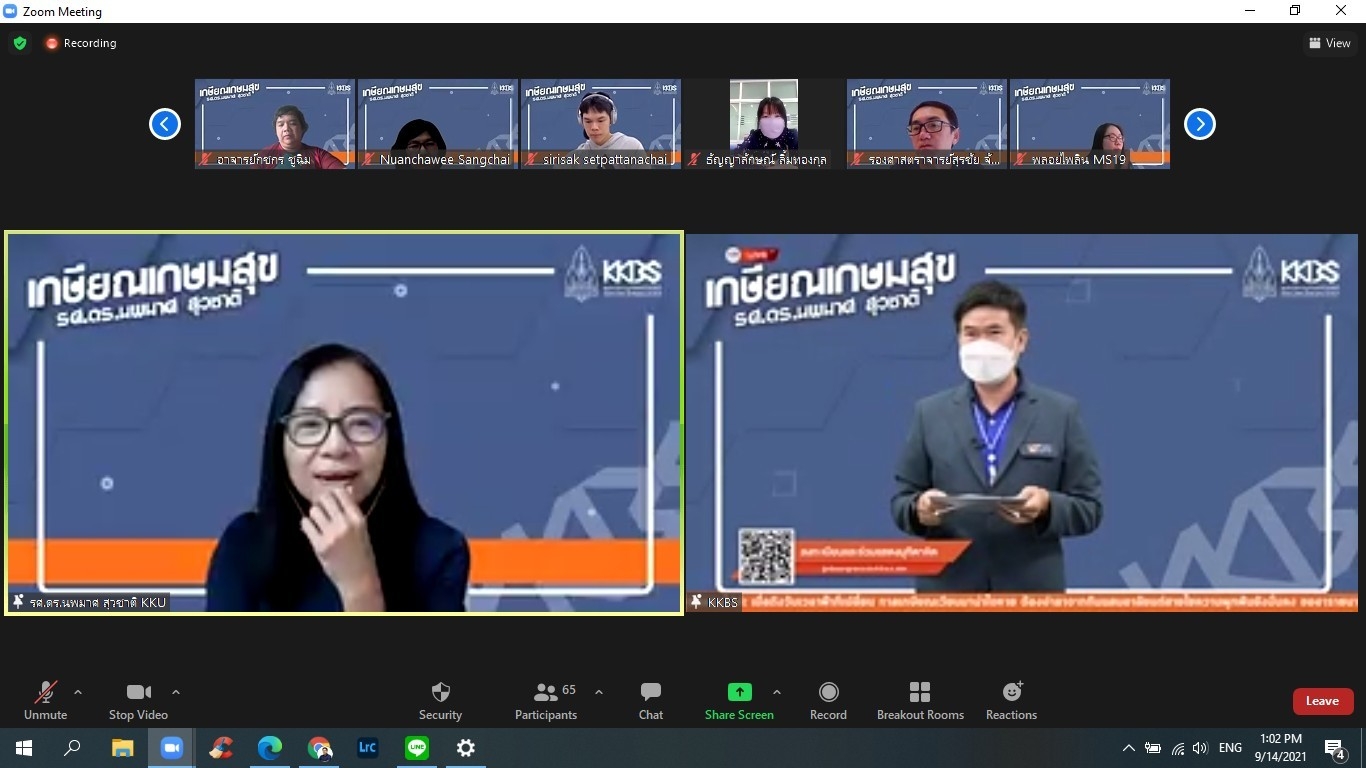Expand the audio options arrow beside Unmute
The width and height of the screenshot is (1366, 768).
(78, 692)
